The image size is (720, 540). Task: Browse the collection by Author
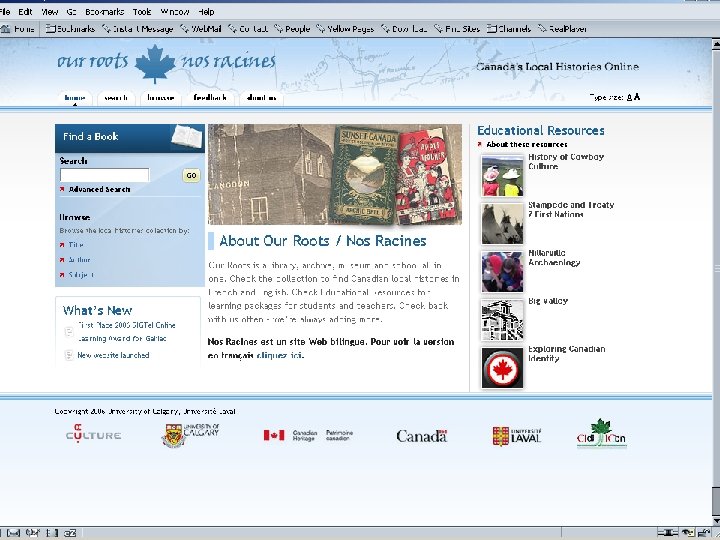click(79, 260)
